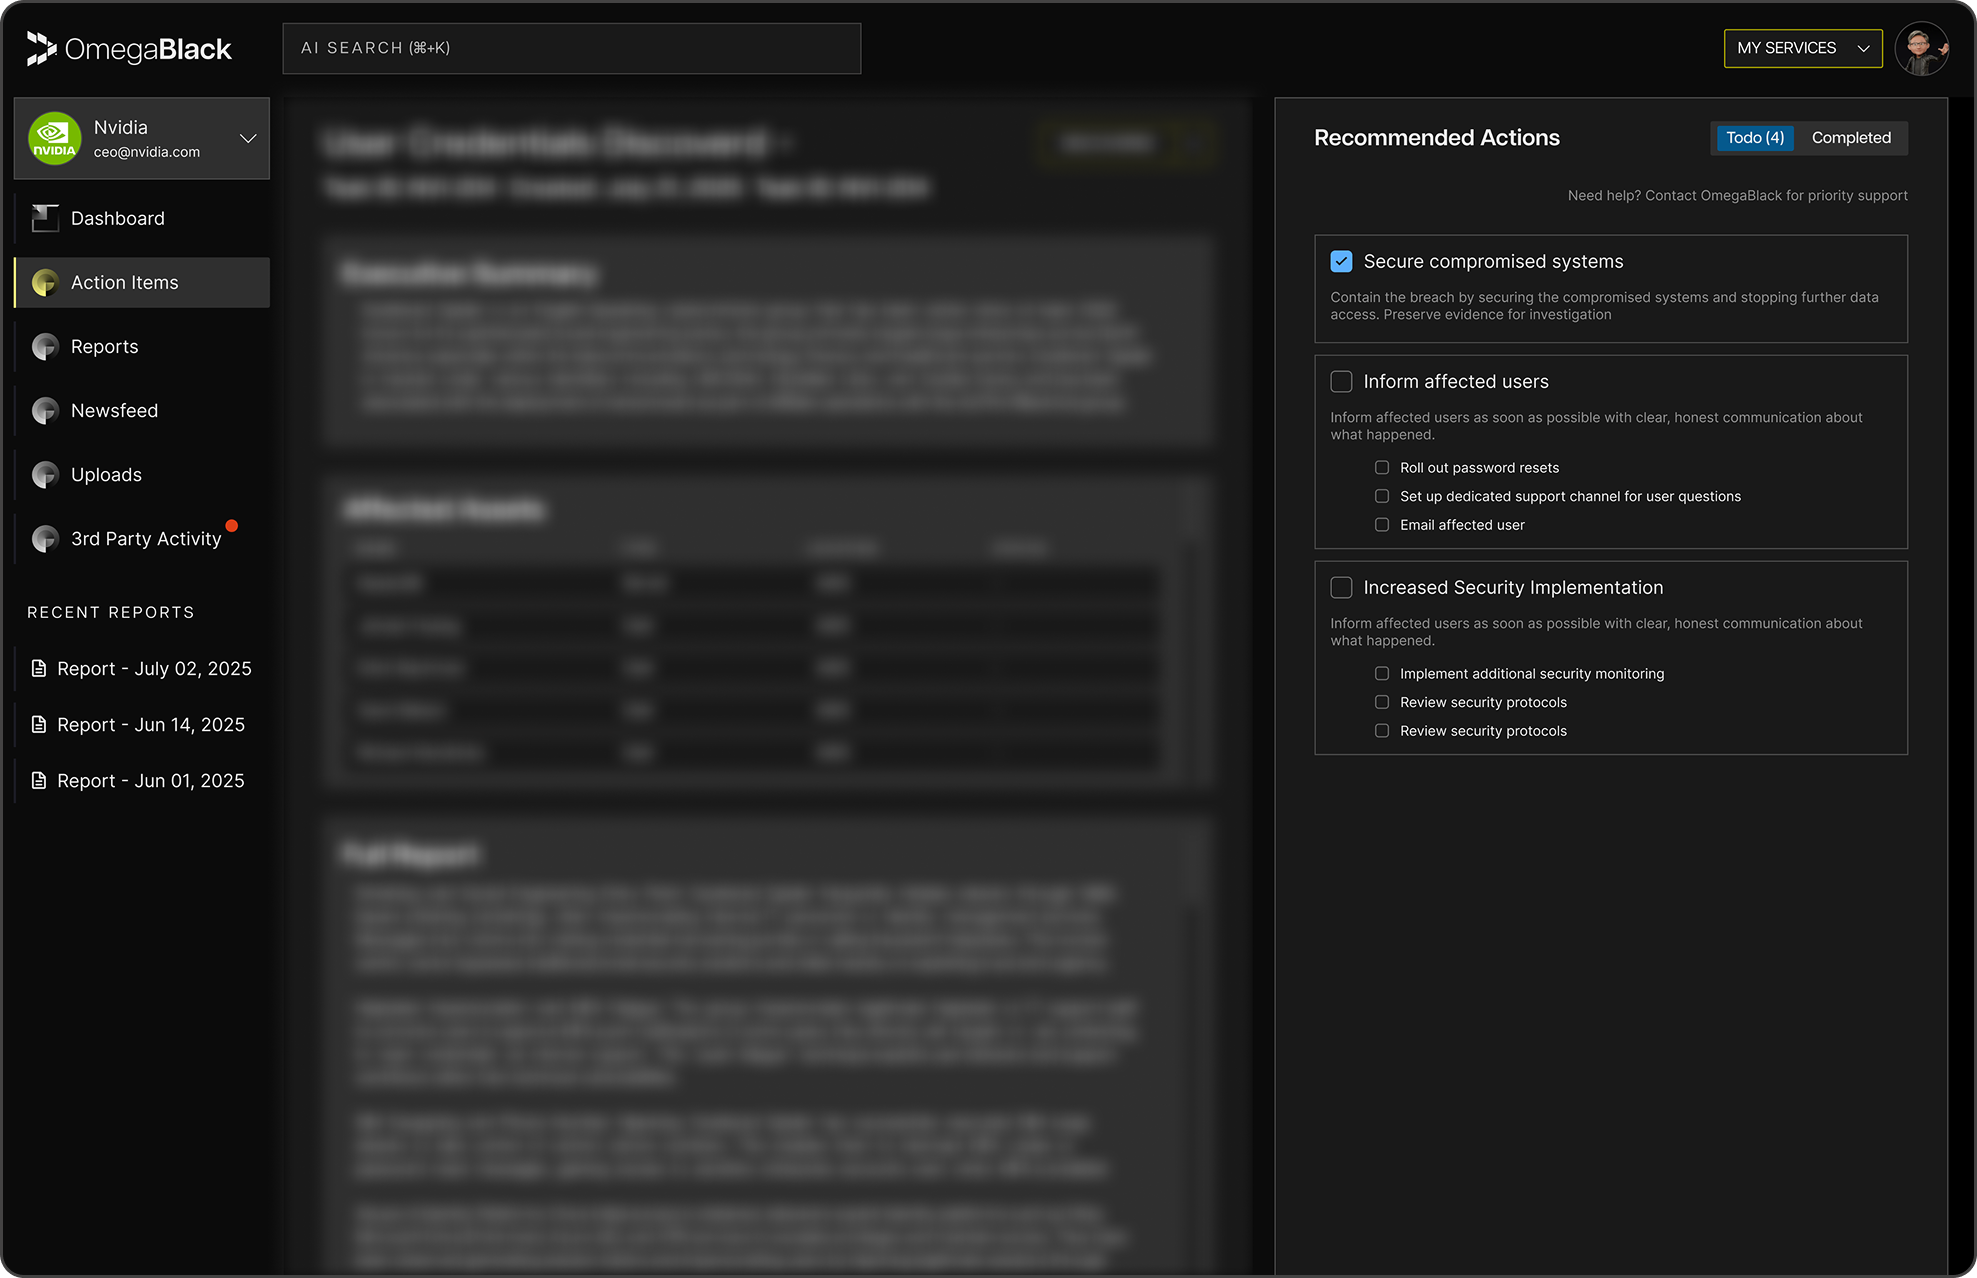The height and width of the screenshot is (1278, 1977).
Task: Open the Newsfeed sidebar icon
Action: [45, 411]
